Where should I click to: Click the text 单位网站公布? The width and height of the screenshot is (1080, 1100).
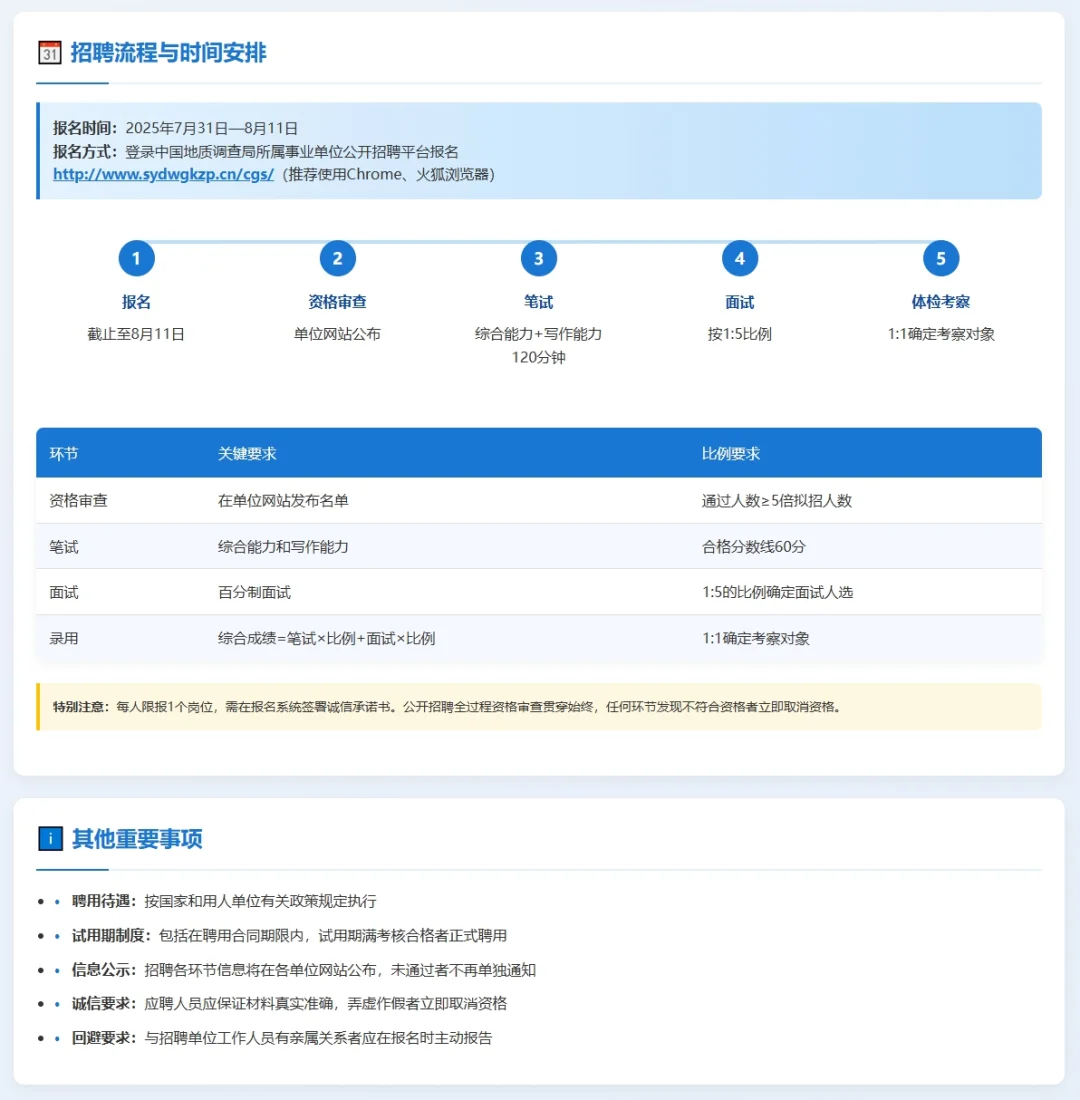[x=338, y=334]
